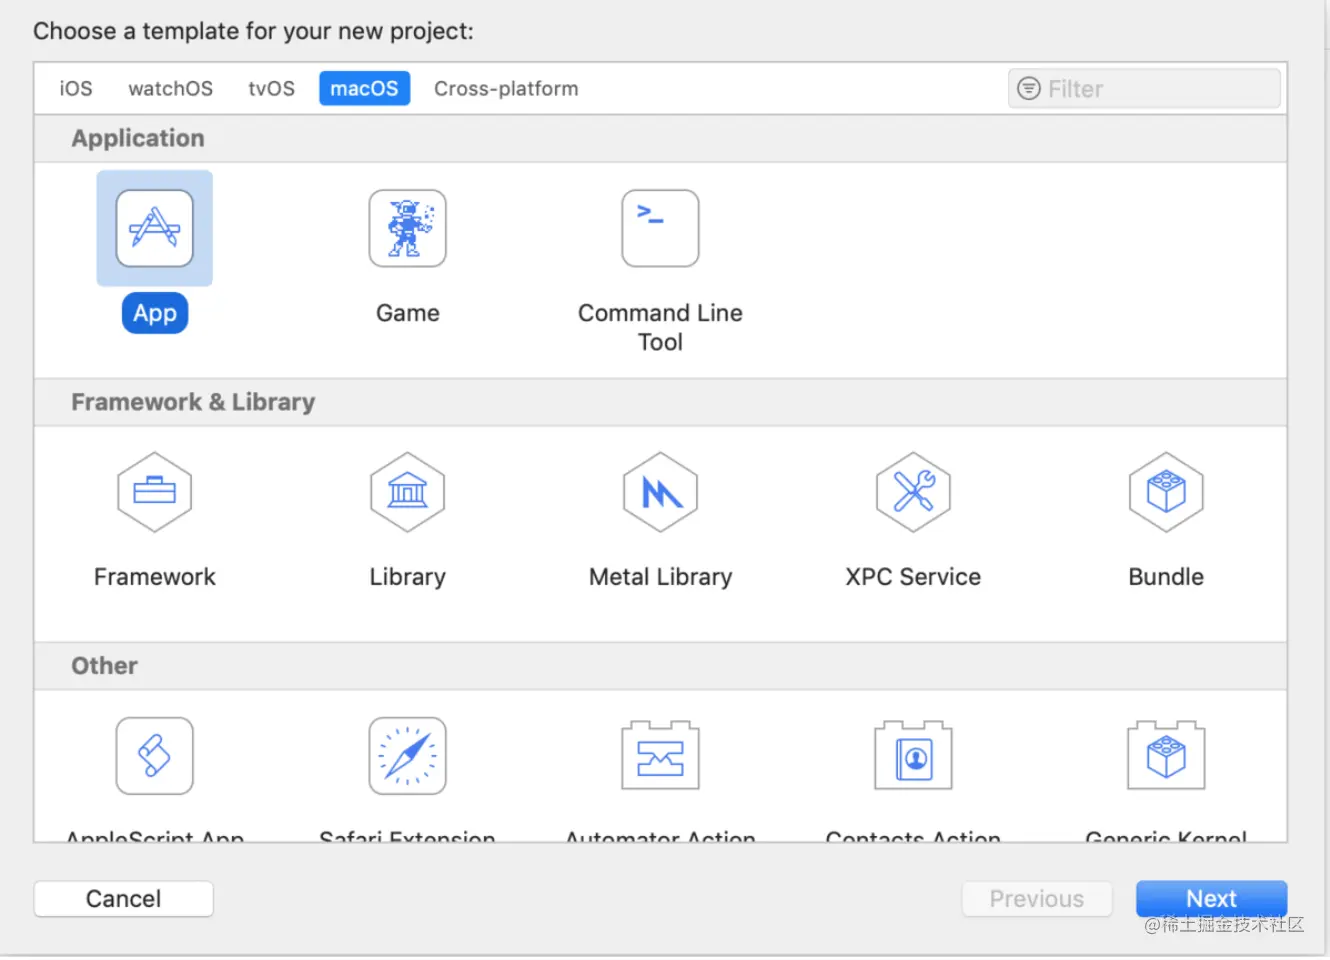Click the Previous button

[1037, 899]
